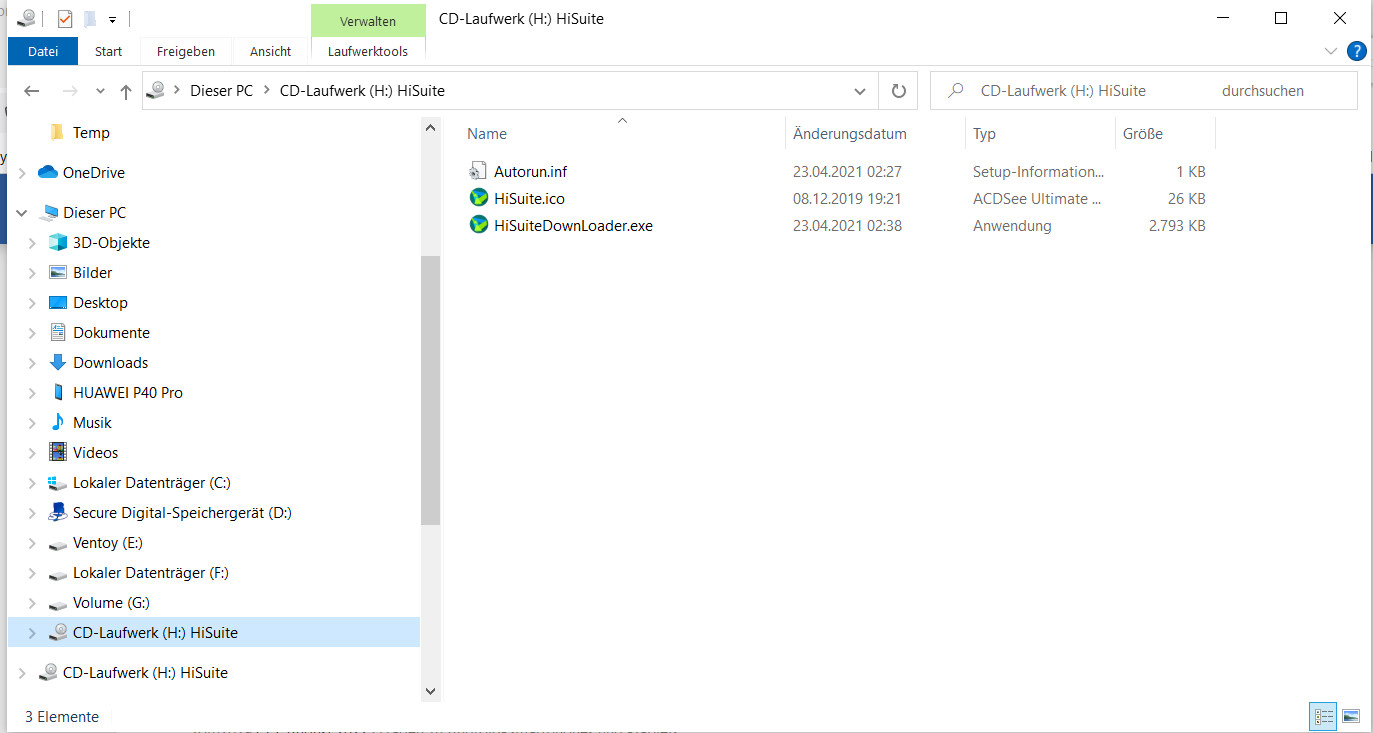Open the Start ribbon tab
Screen dimensions: 1373x733
coord(109,51)
